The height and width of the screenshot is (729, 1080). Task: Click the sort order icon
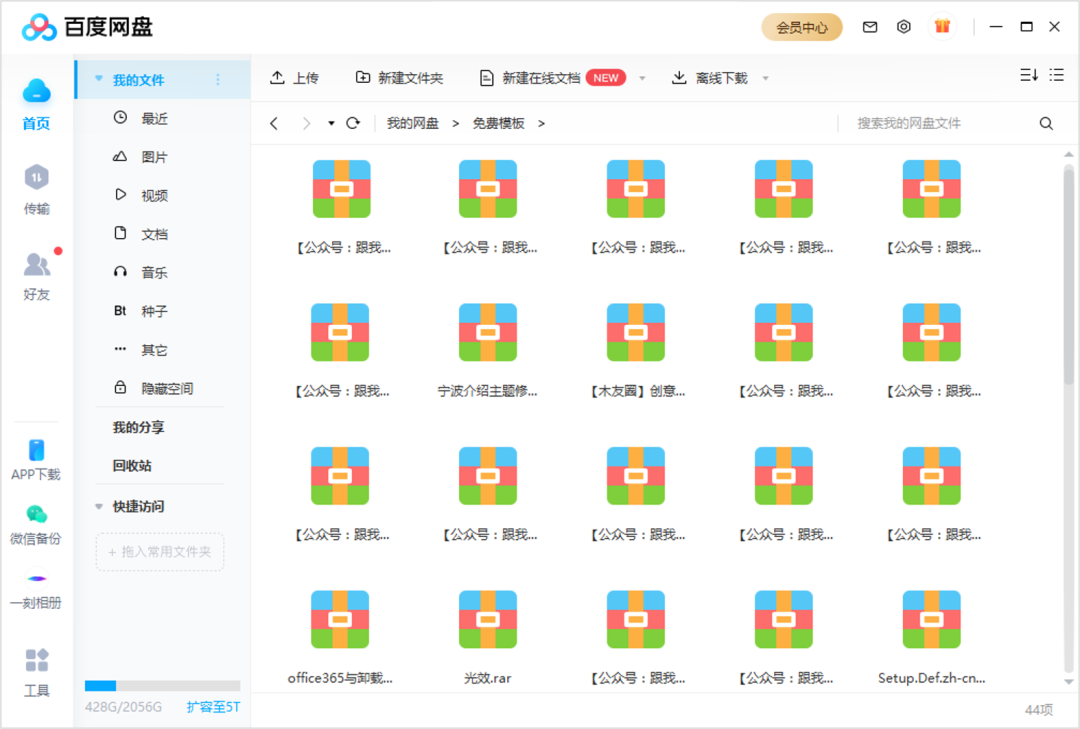point(1029,75)
